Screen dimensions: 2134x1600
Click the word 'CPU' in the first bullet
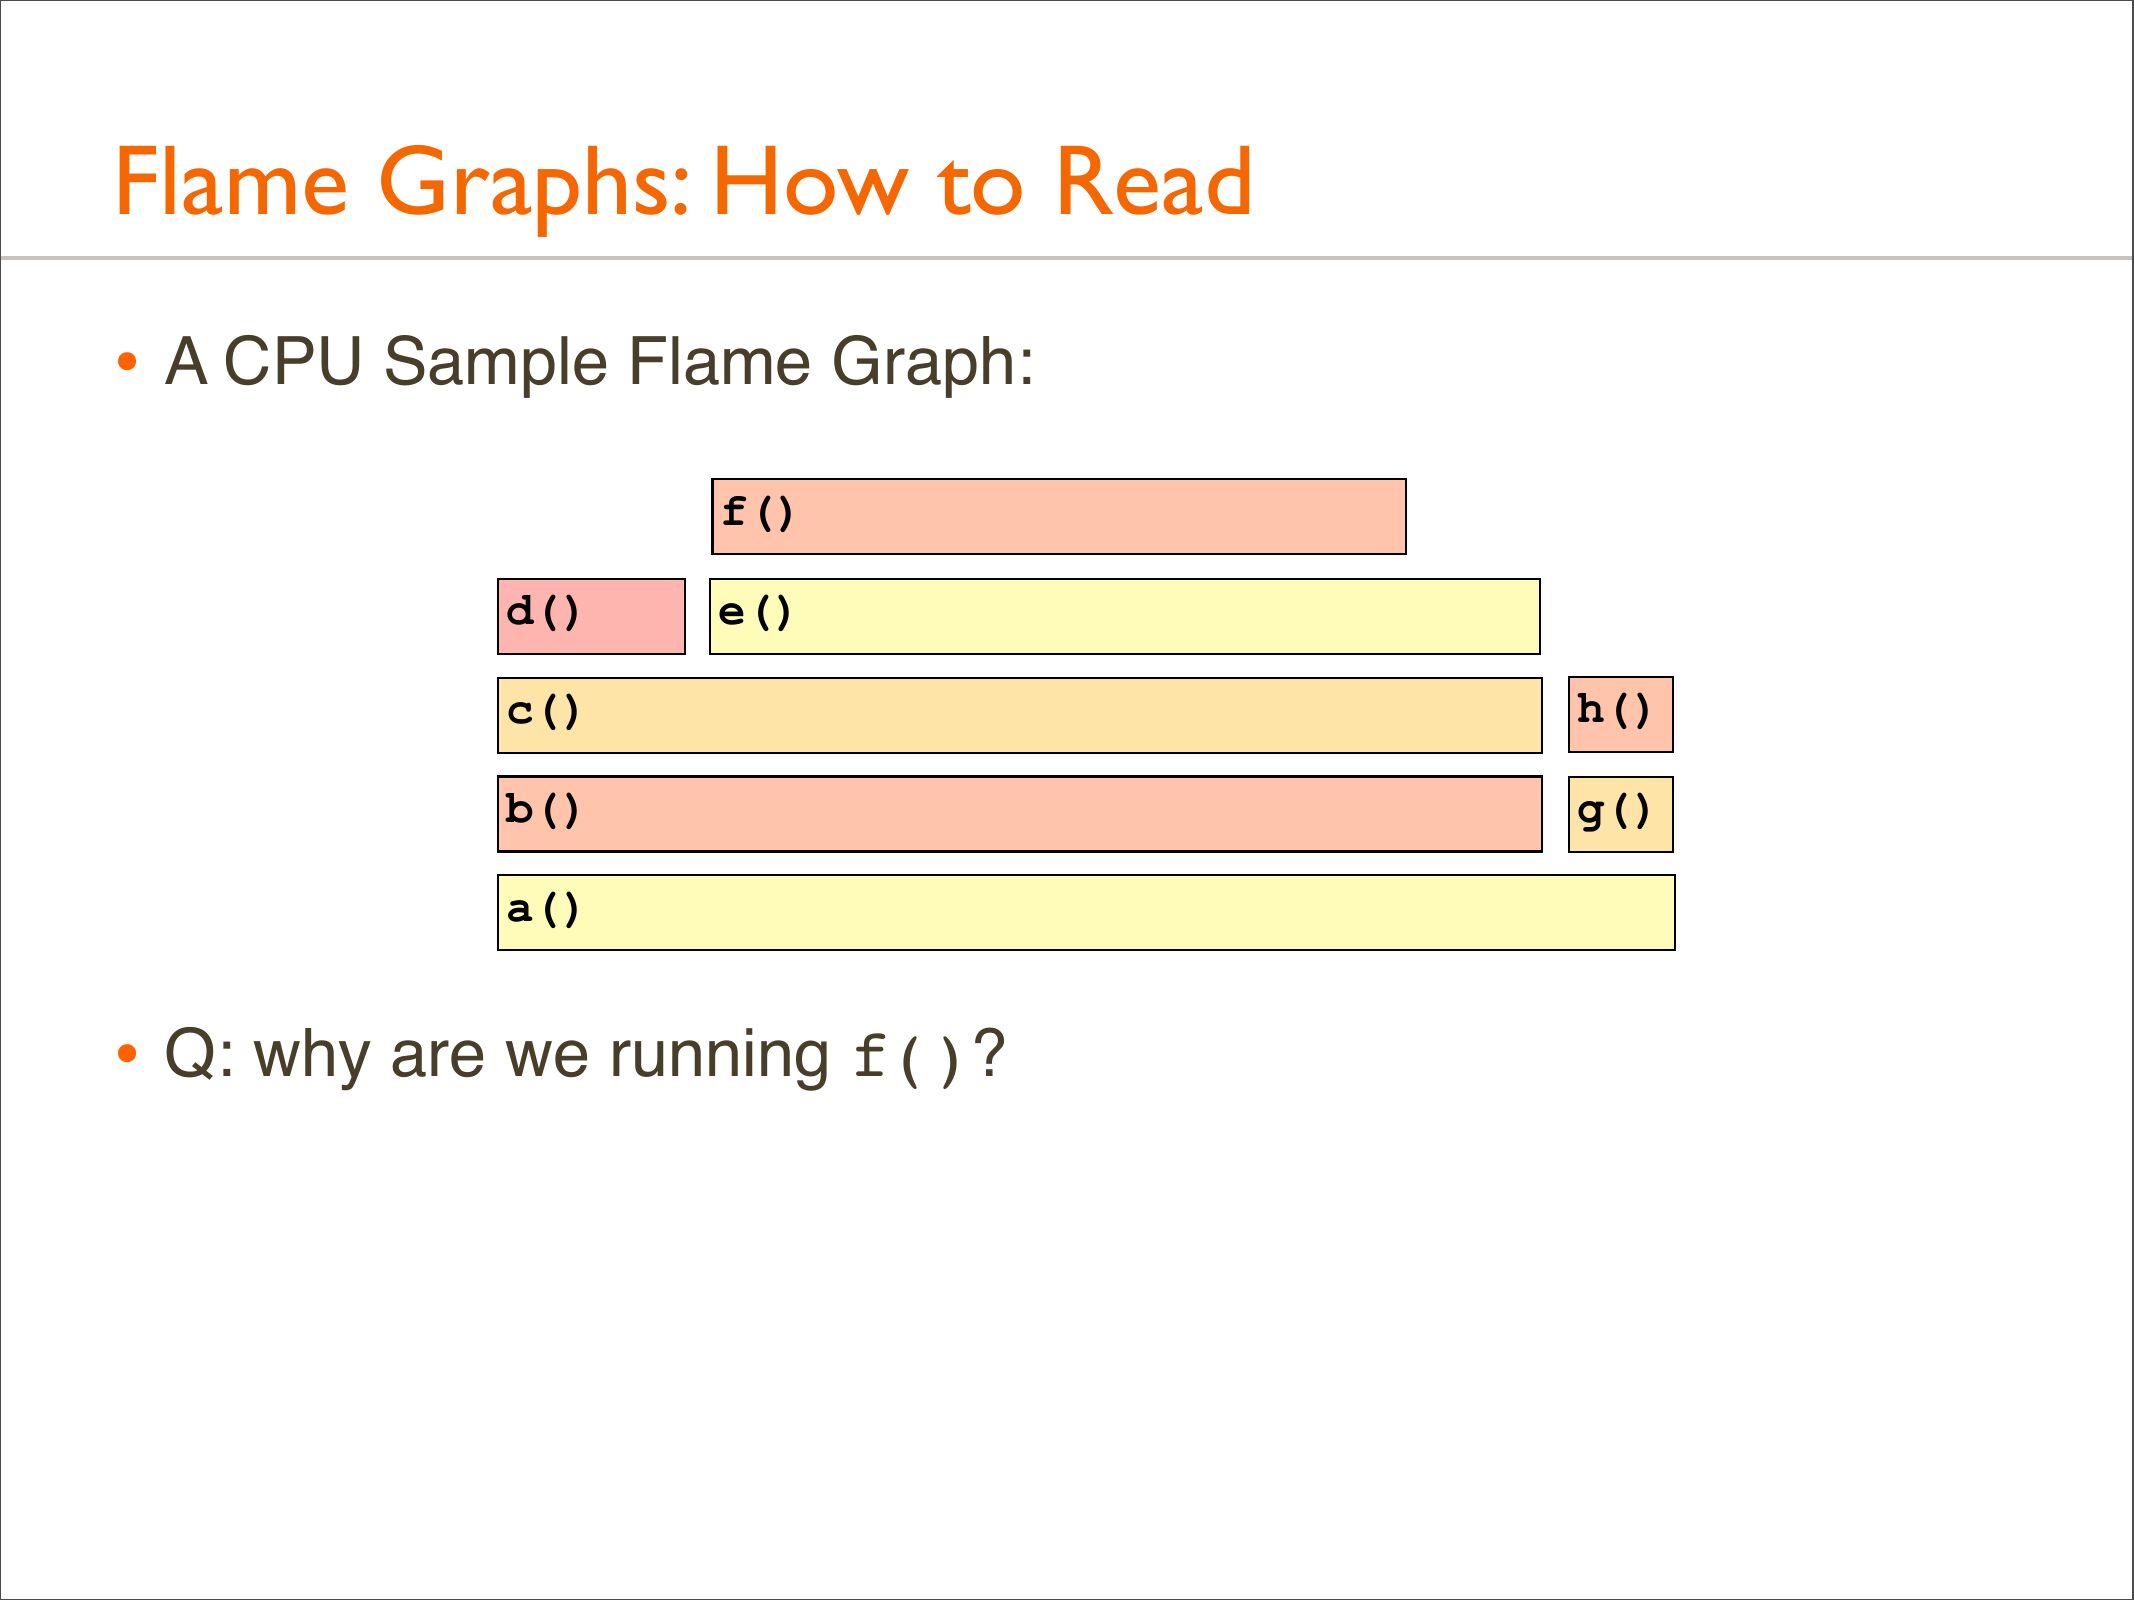point(293,361)
